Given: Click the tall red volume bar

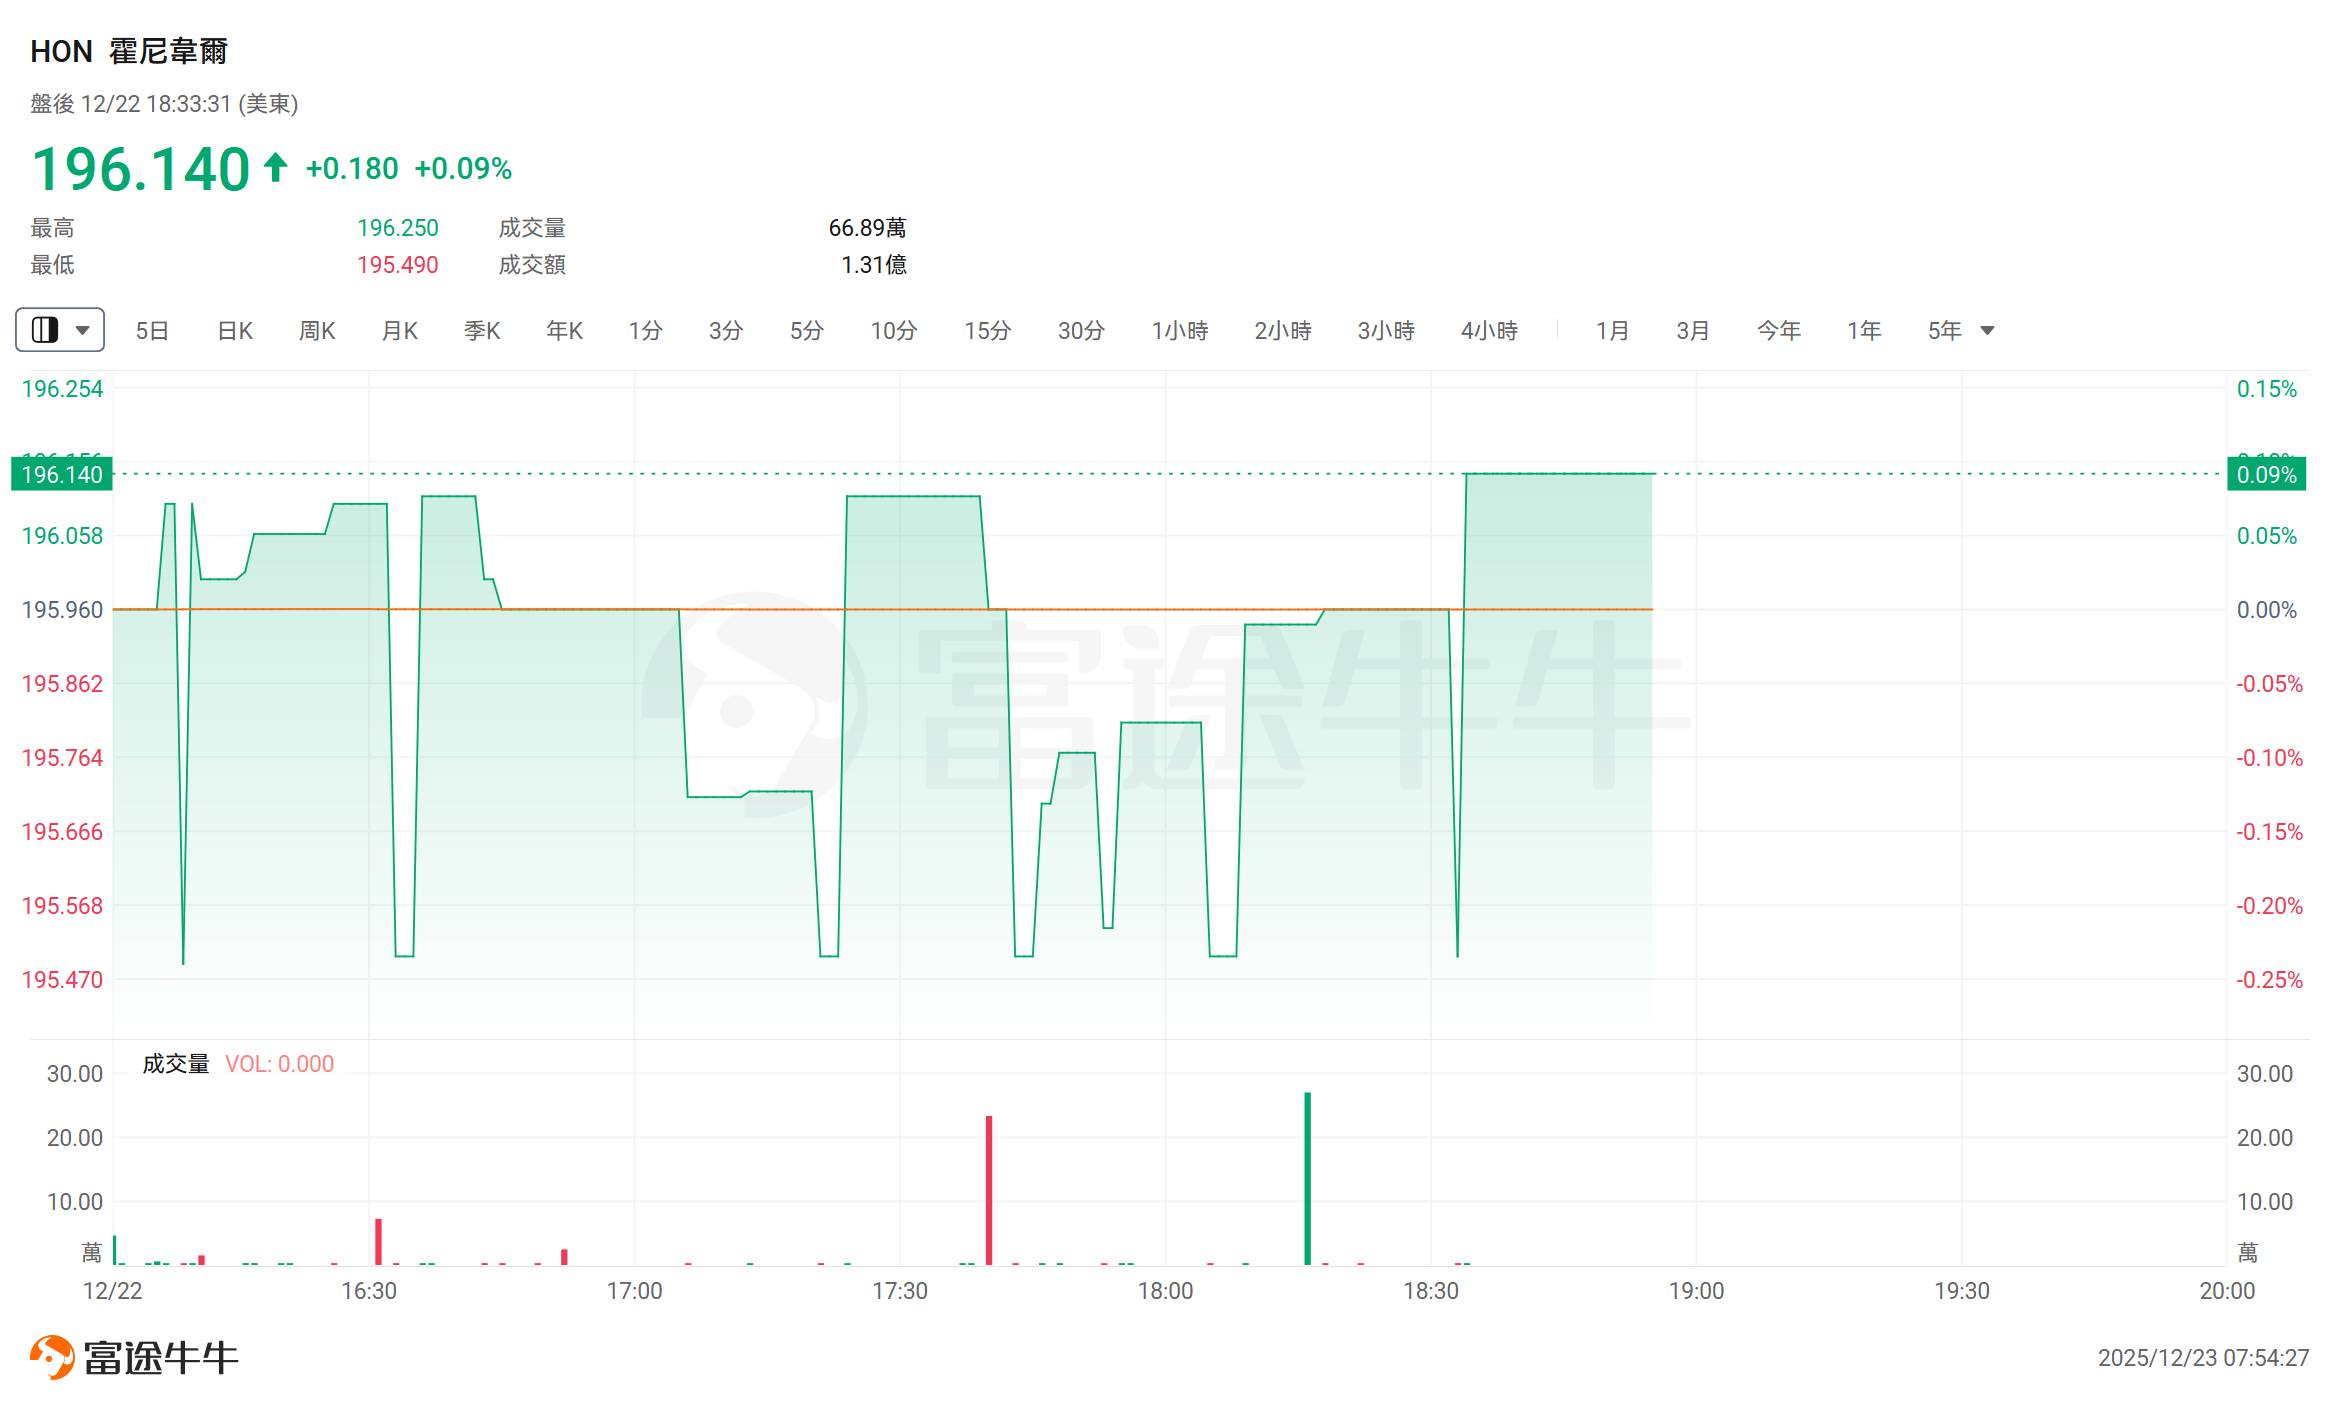Looking at the screenshot, I should click(x=989, y=1189).
